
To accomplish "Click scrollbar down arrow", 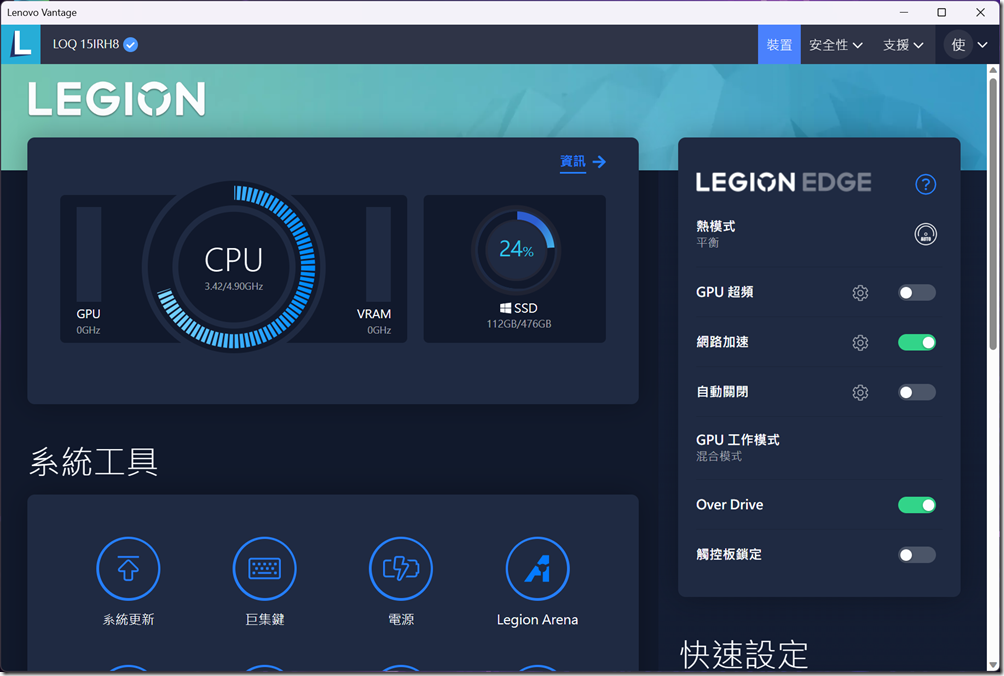I will pos(993,665).
